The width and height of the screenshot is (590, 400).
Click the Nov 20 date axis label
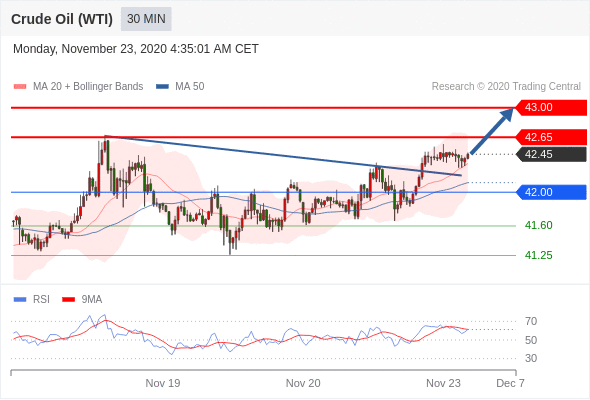[303, 383]
